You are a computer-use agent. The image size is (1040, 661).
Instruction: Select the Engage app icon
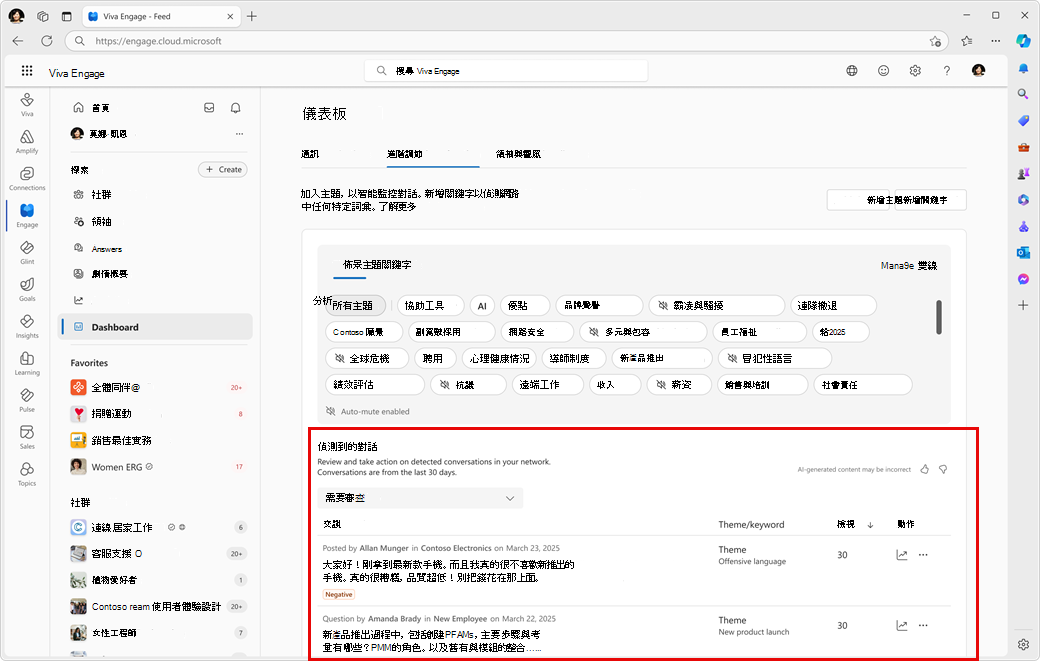point(27,215)
